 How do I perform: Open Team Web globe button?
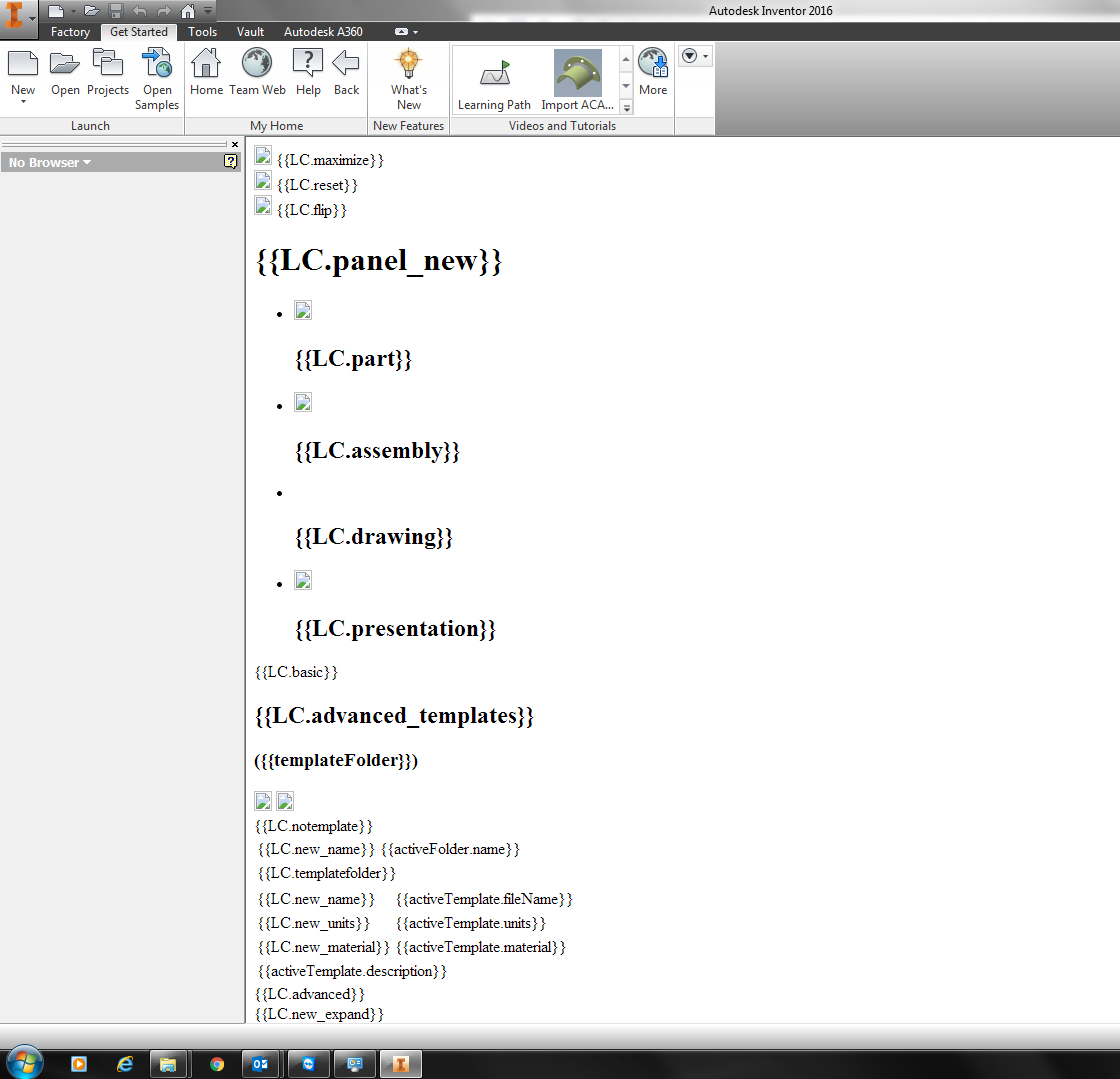tap(257, 71)
